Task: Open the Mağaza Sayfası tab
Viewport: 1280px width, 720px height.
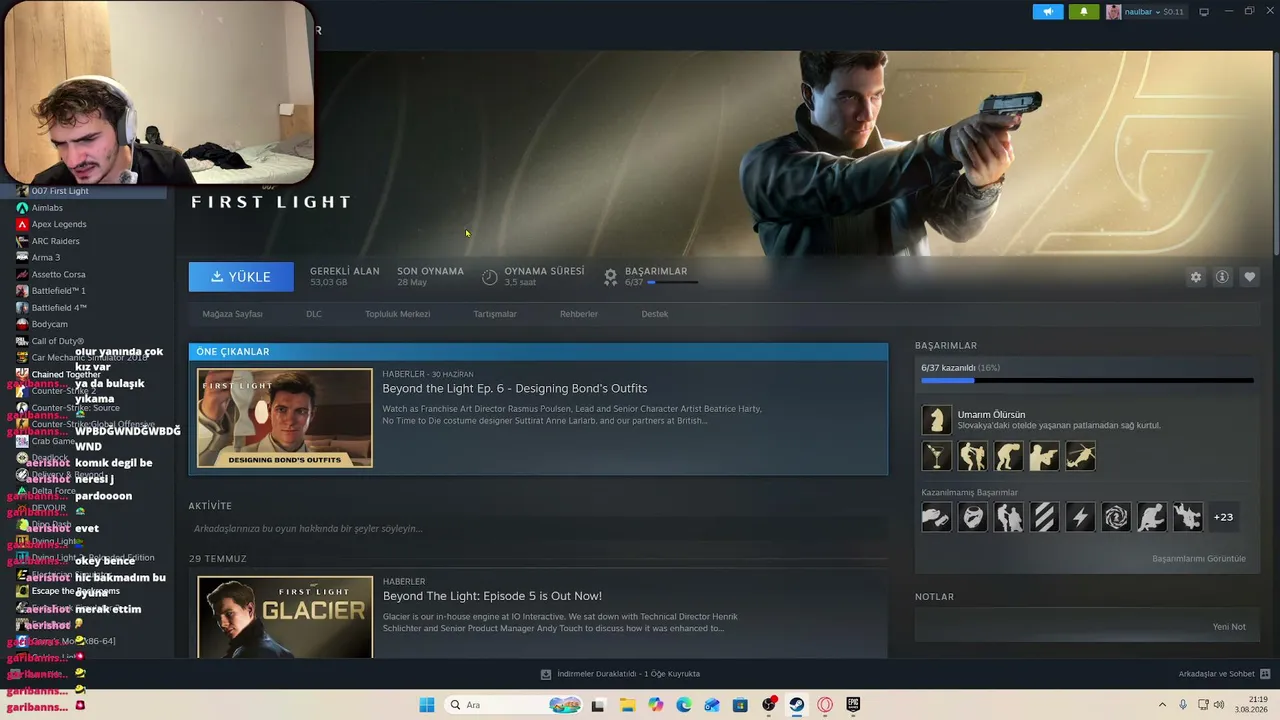Action: (x=233, y=314)
